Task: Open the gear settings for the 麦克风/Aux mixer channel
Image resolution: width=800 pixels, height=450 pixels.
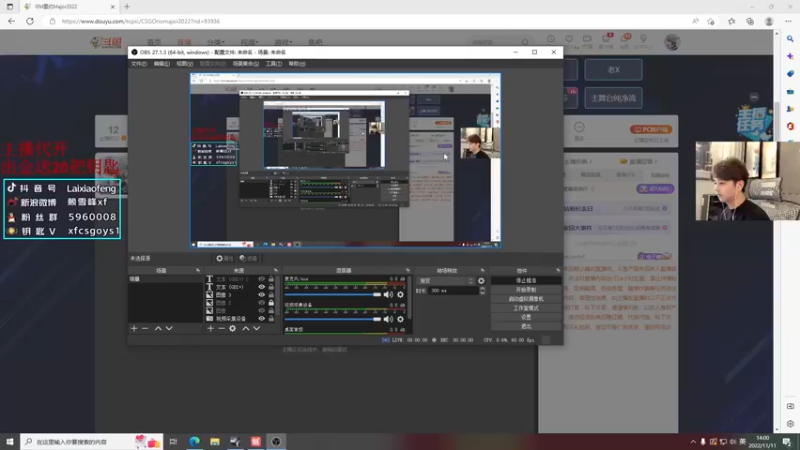Action: click(401, 294)
